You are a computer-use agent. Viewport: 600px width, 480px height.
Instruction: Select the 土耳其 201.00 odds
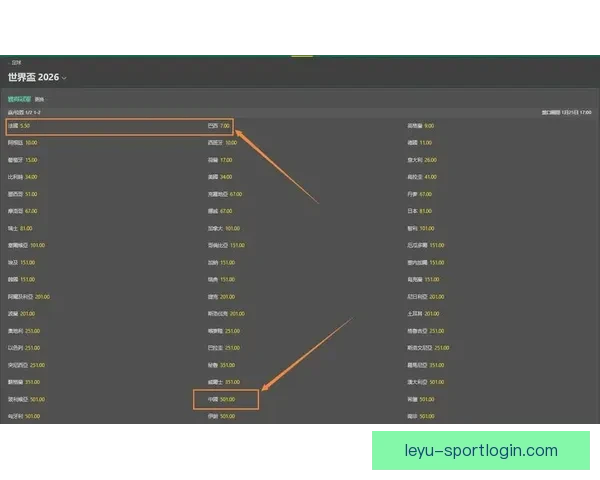[x=432, y=314]
